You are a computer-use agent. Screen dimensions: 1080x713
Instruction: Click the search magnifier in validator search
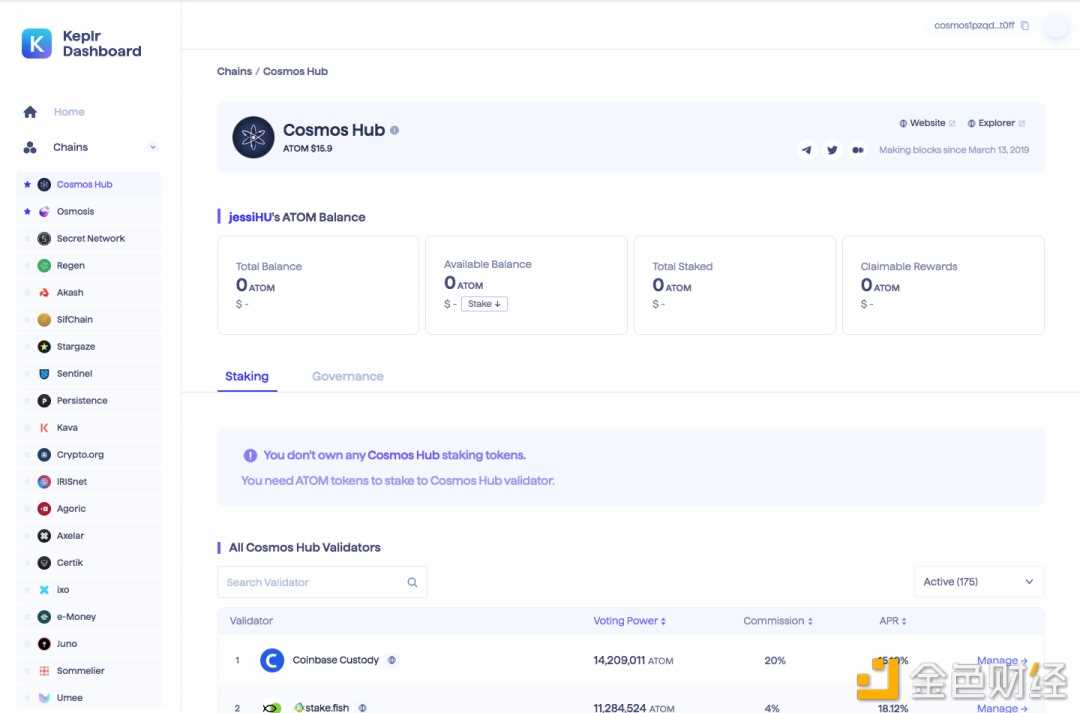412,582
